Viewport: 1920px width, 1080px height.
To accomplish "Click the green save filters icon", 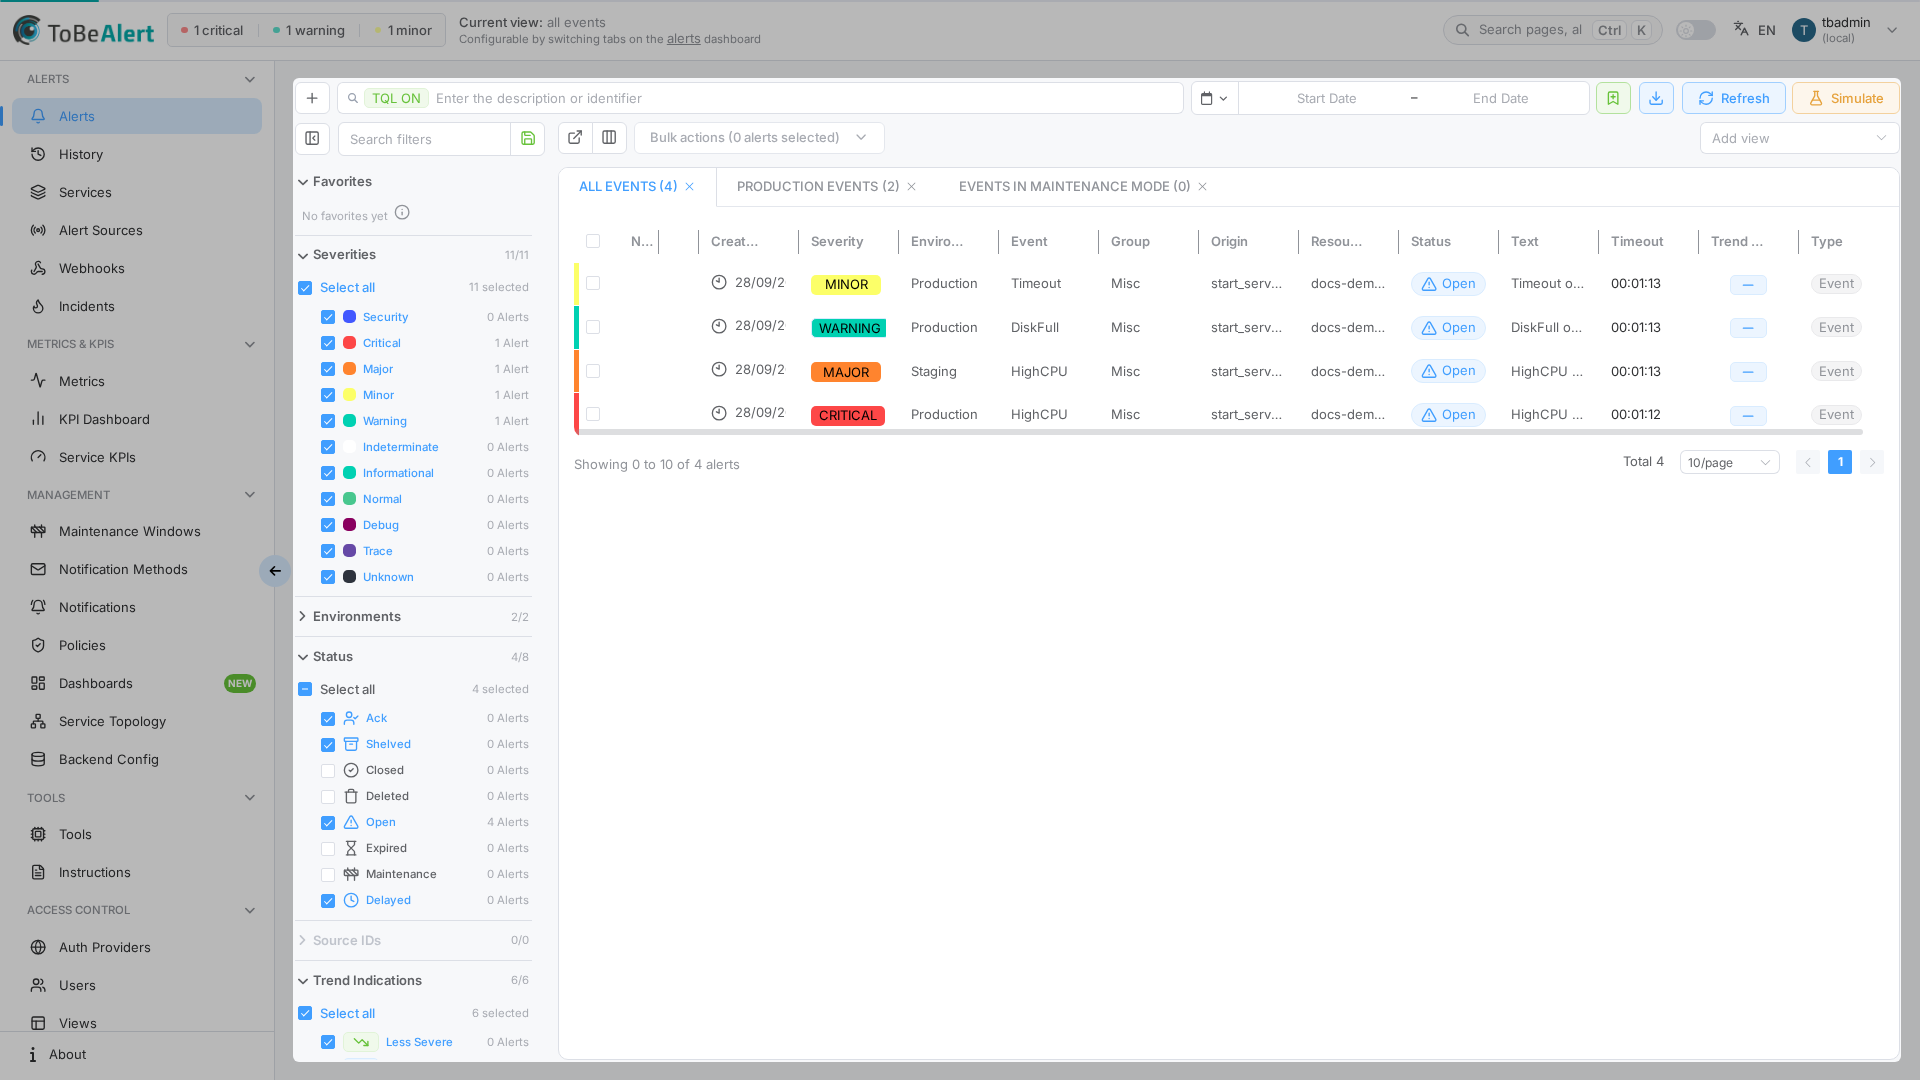I will [x=528, y=139].
